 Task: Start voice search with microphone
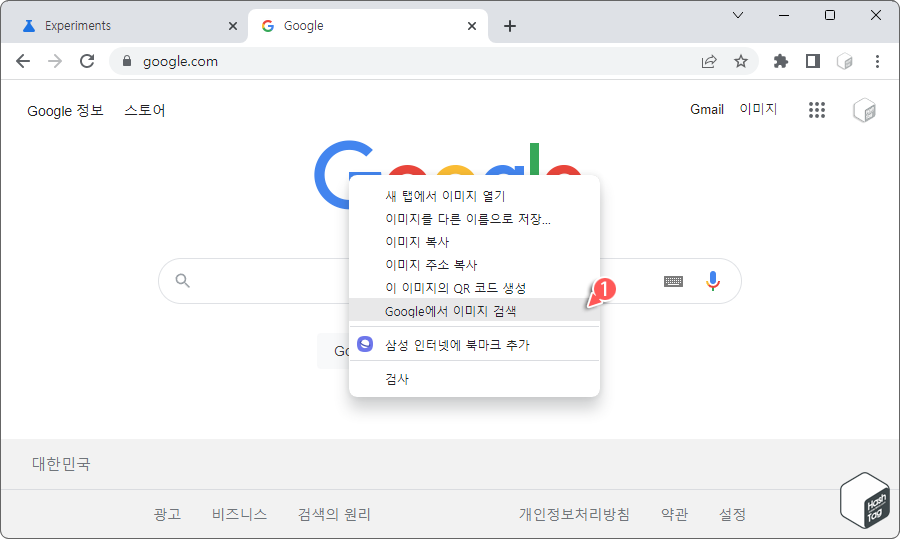[x=713, y=281]
